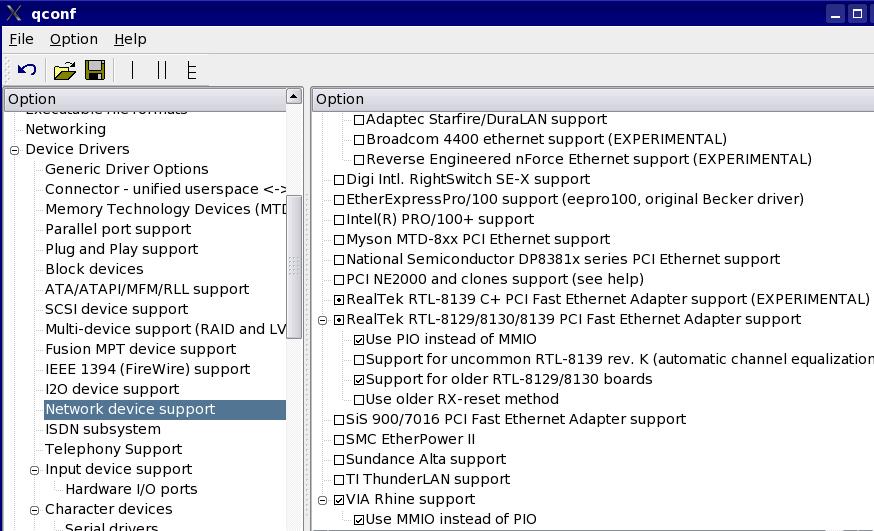Toggle RealTek RTL-8139 C+ module checkbox
Image resolution: width=874 pixels, height=531 pixels.
coord(339,300)
